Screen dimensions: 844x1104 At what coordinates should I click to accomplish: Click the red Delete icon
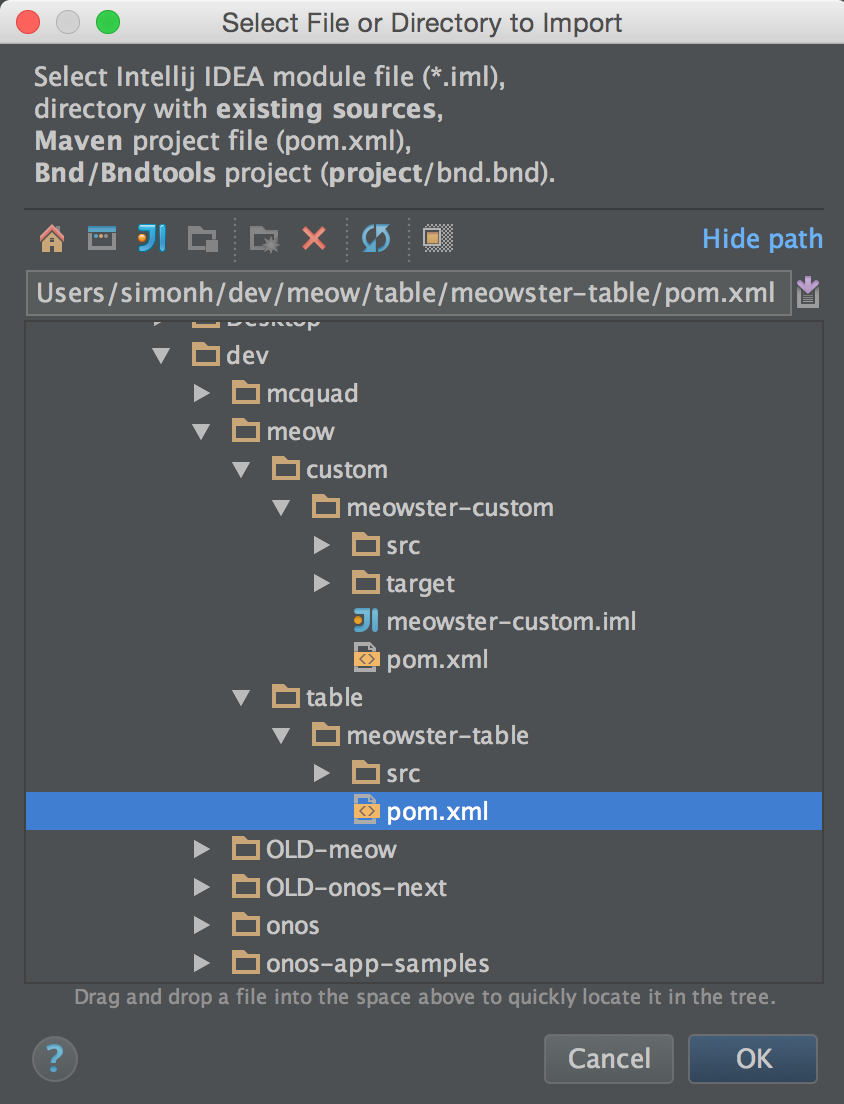coord(314,238)
